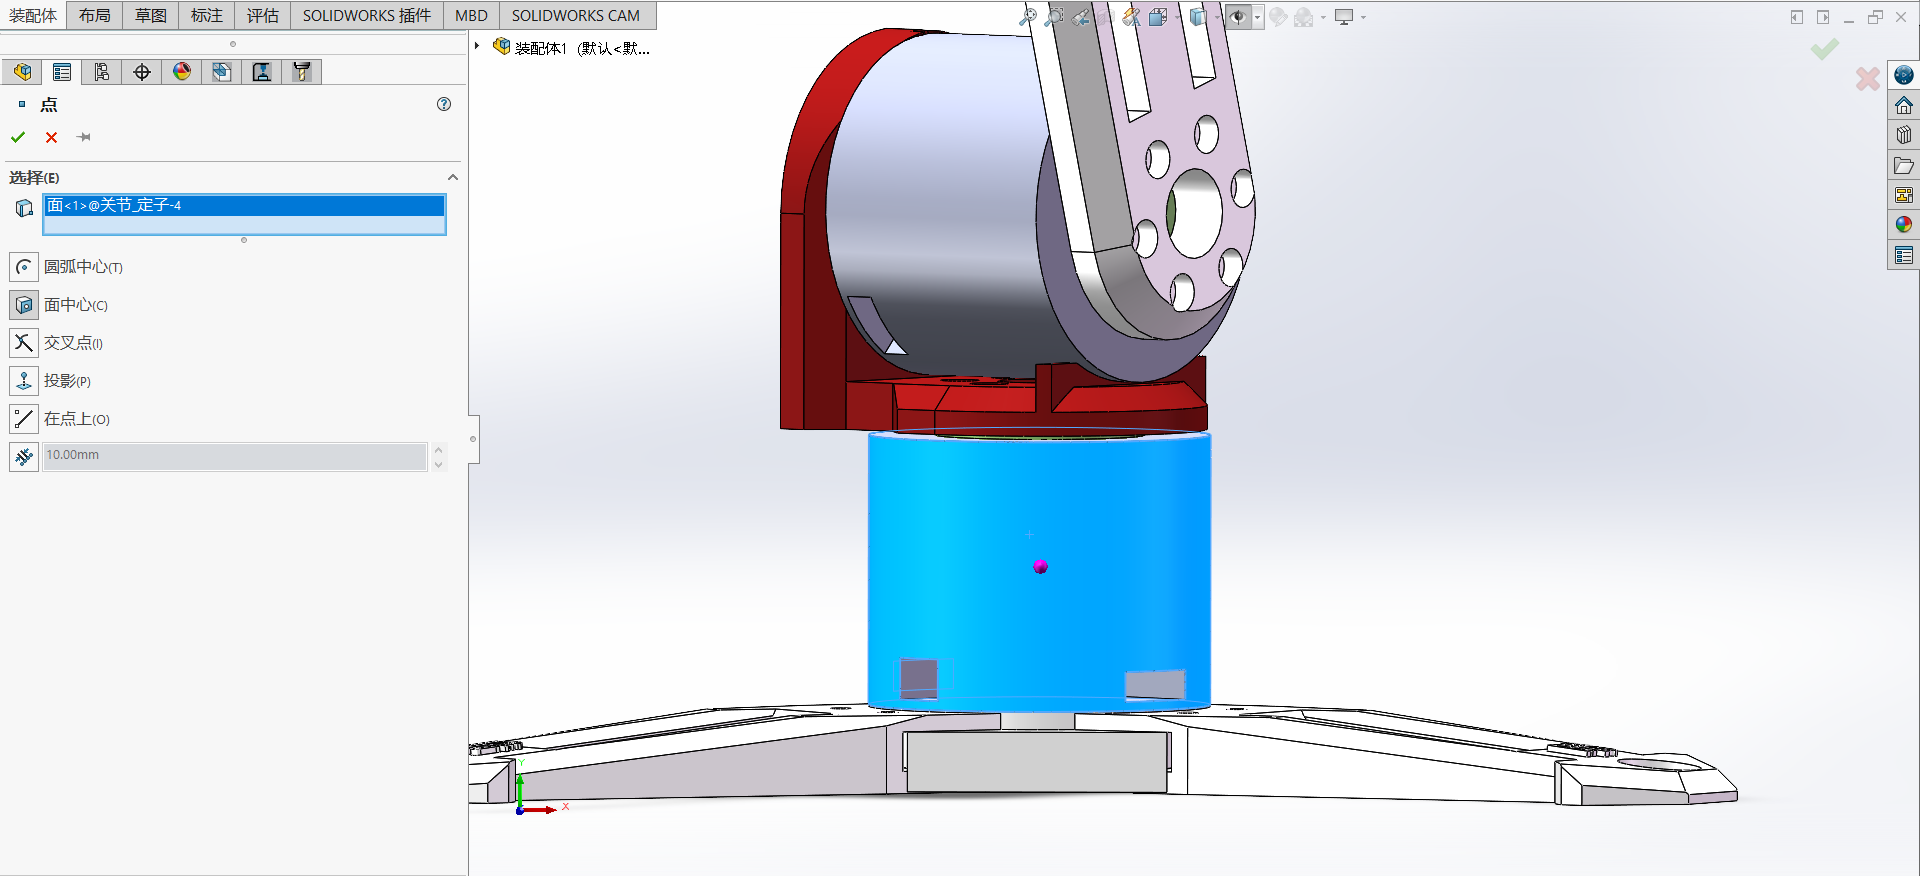Expand the 装配体1 flyout tree node
Image resolution: width=1920 pixels, height=876 pixels.
tap(477, 46)
